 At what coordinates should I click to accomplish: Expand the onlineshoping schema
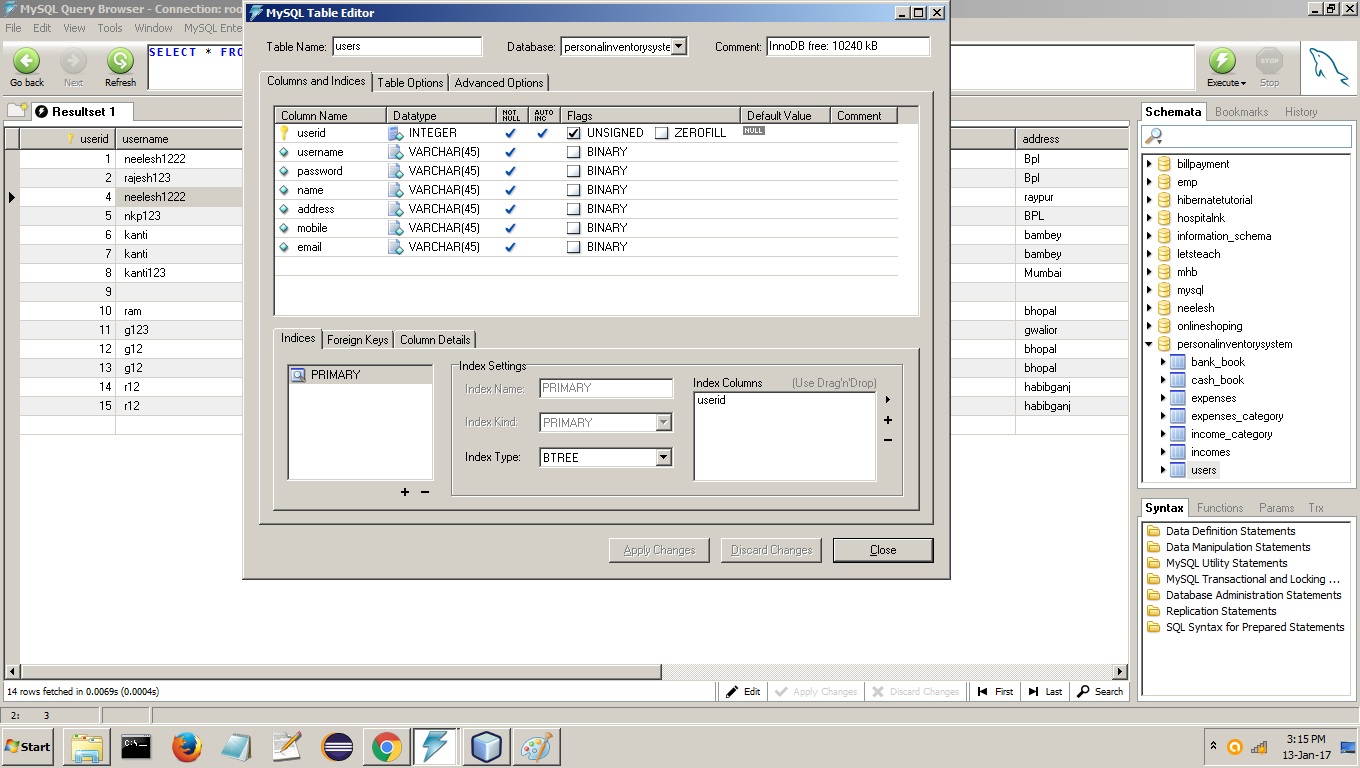point(1149,326)
